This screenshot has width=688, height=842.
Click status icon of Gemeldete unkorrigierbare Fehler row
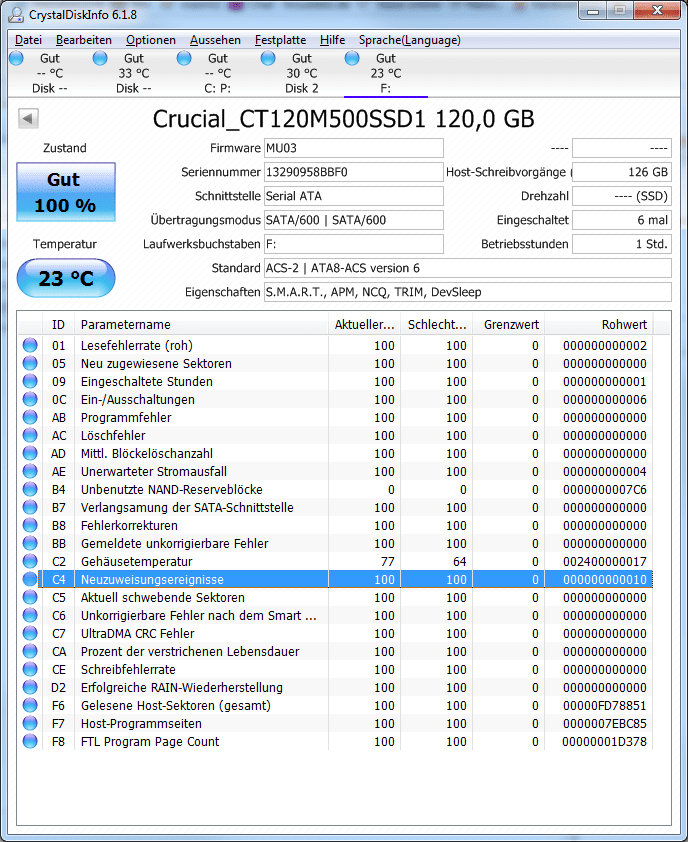click(30, 543)
